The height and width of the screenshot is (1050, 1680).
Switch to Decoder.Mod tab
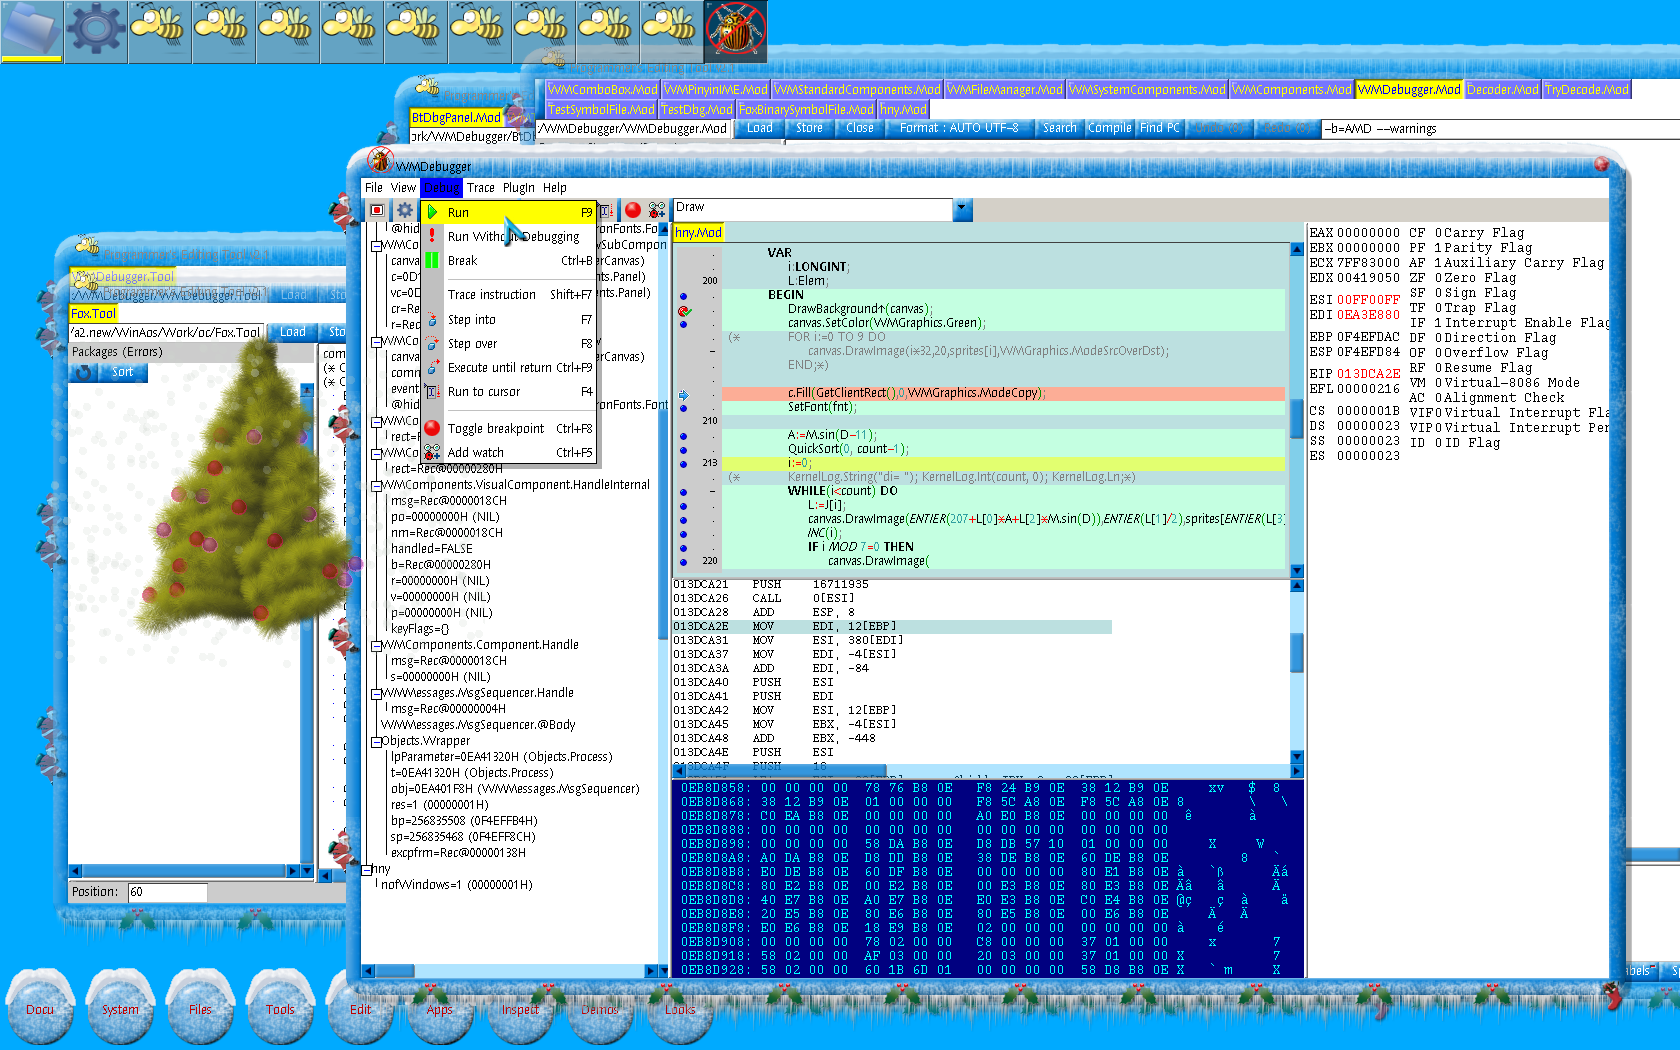click(x=1502, y=90)
